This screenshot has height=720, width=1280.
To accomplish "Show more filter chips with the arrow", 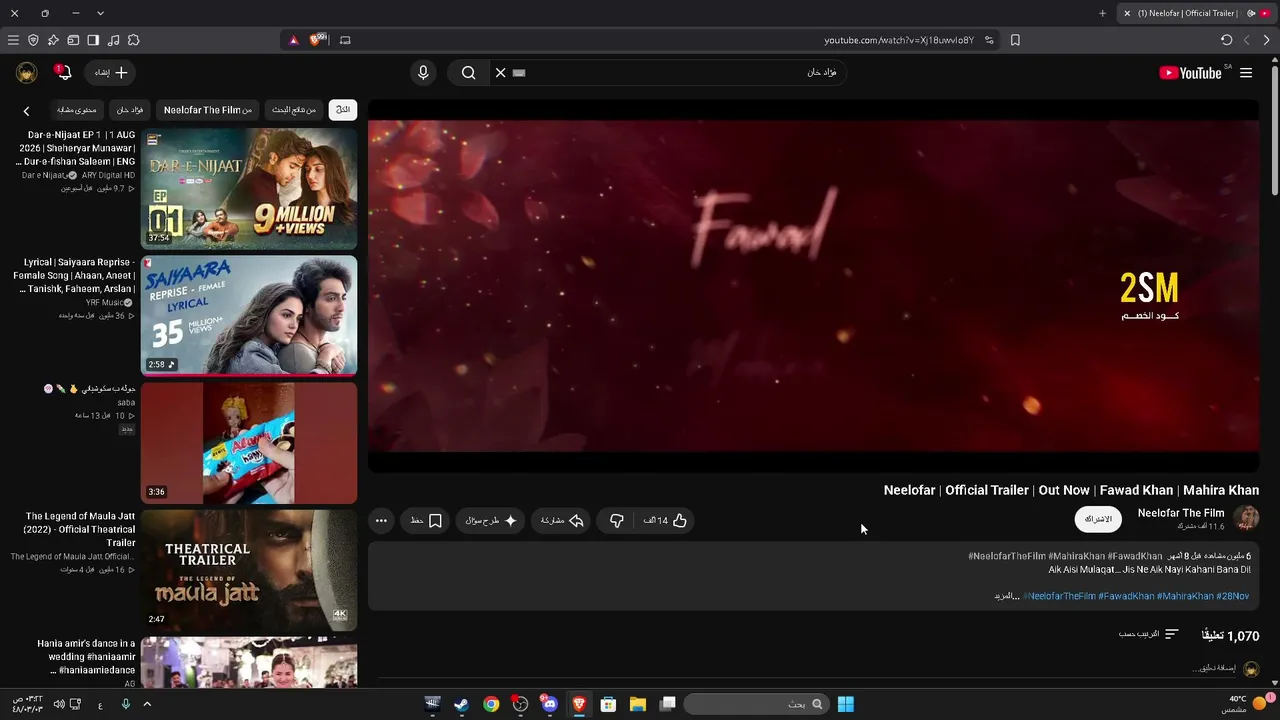I will [x=26, y=111].
